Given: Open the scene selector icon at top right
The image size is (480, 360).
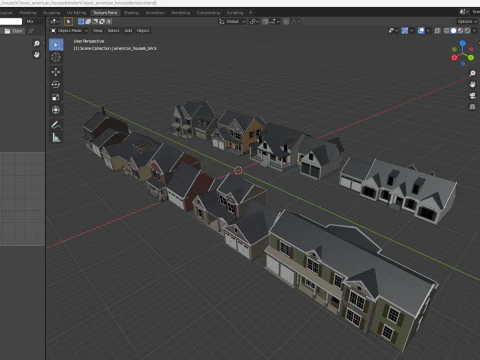Looking at the screenshot, I should [463, 12].
